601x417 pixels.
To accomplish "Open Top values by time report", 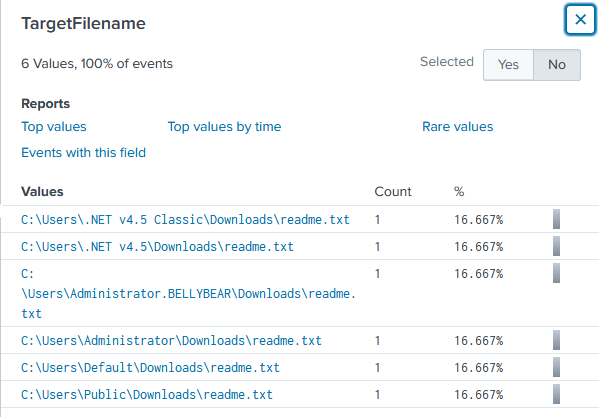I will [x=225, y=127].
